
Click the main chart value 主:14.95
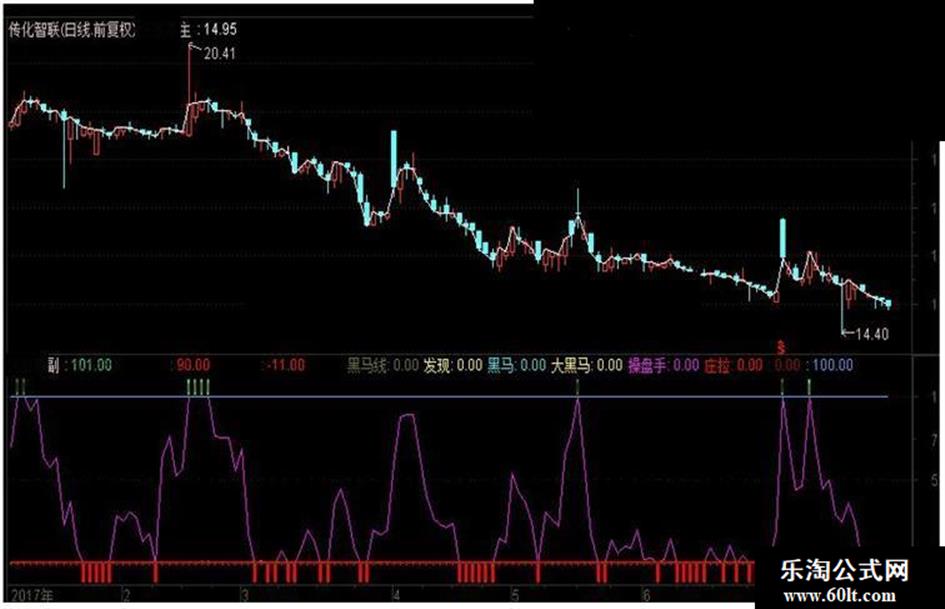209,29
